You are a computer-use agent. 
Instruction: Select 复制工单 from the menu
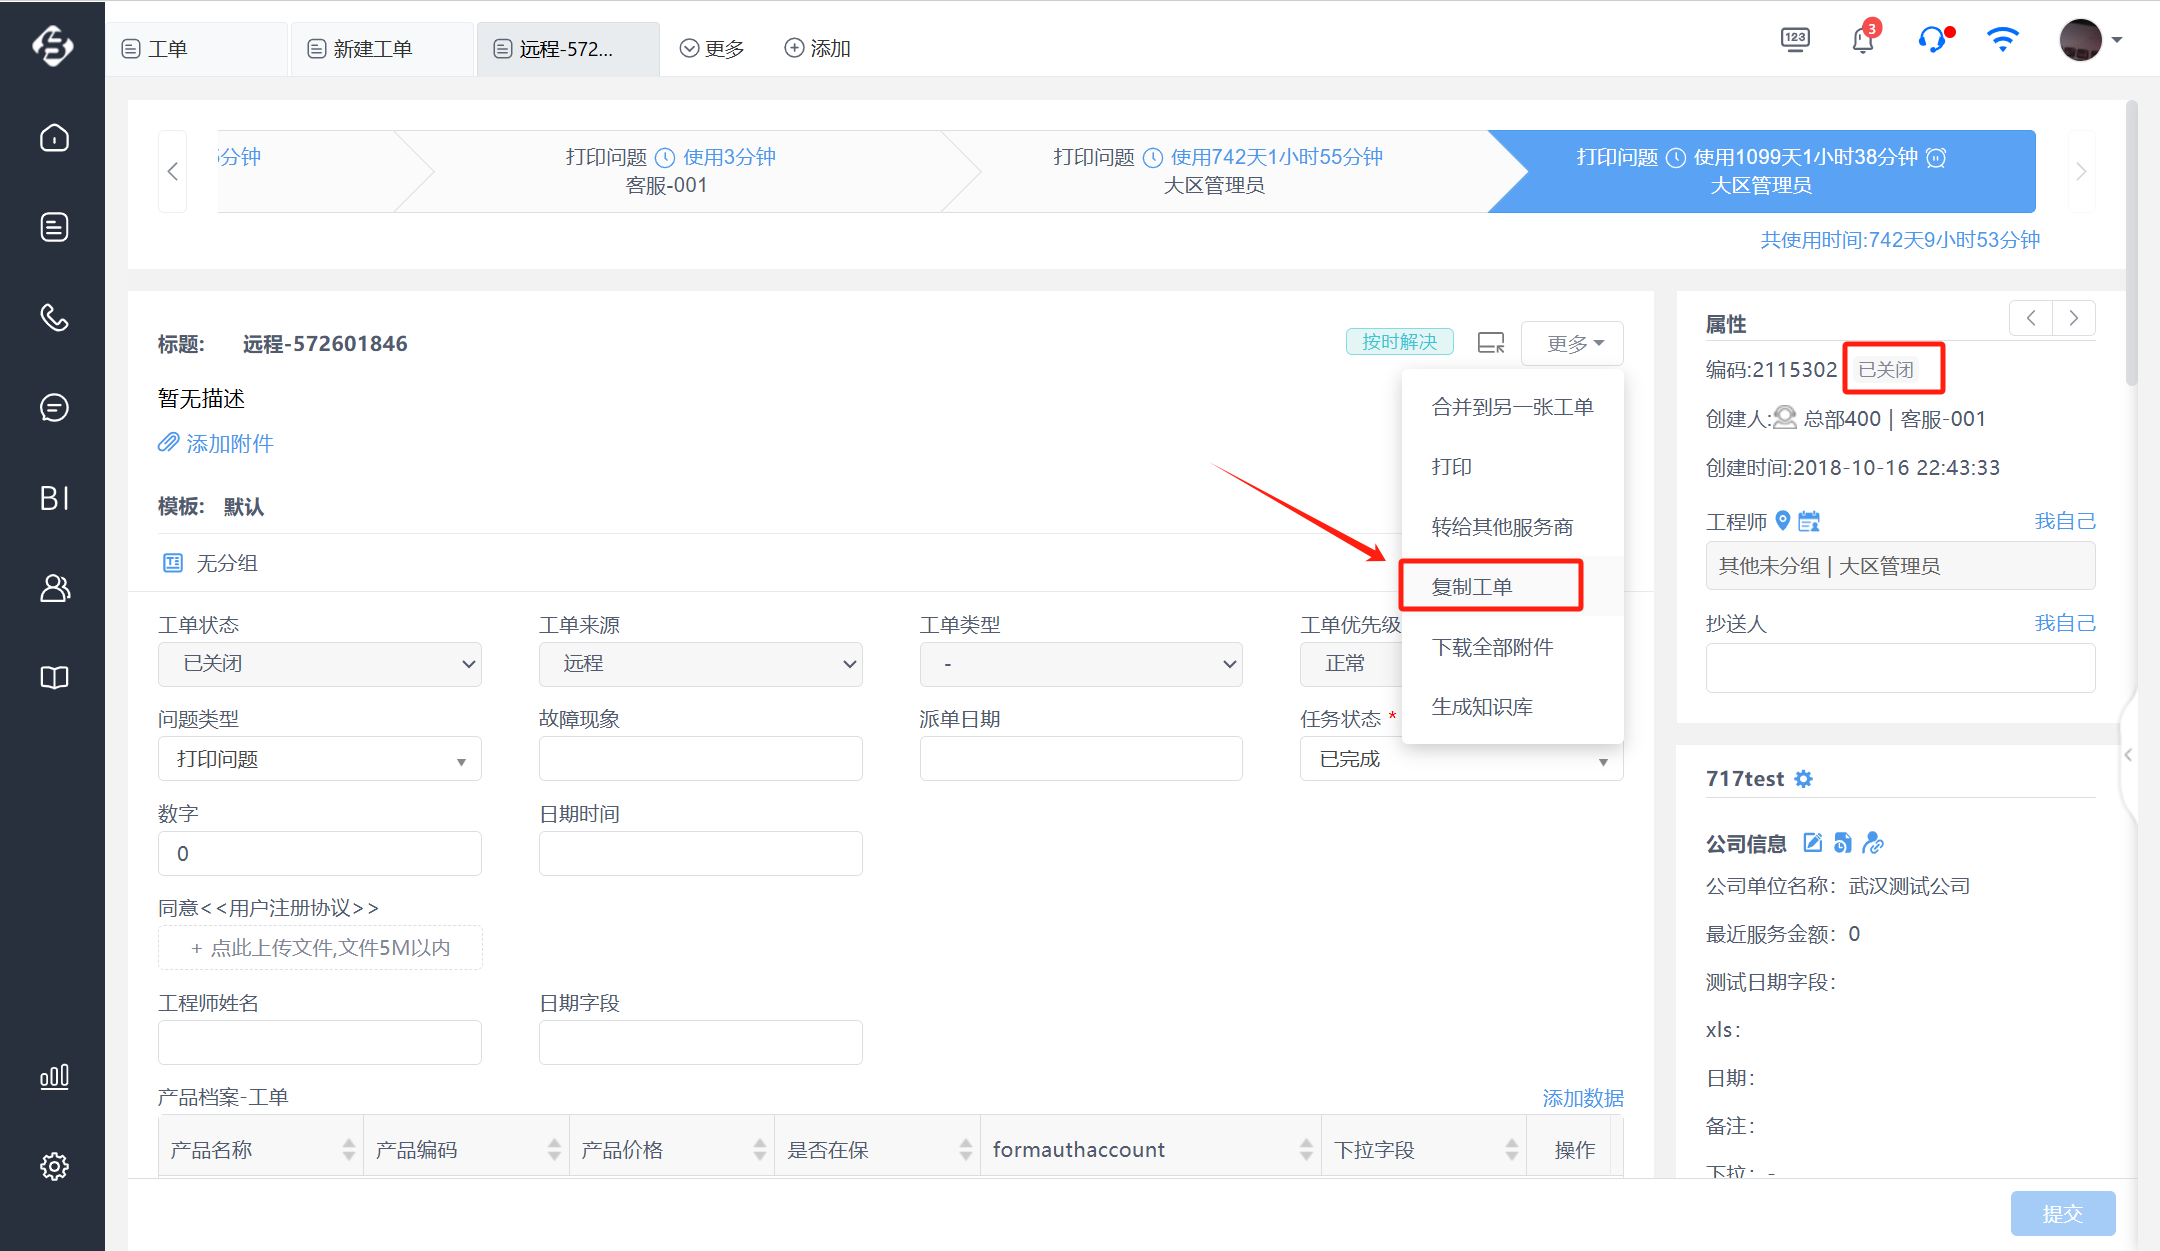(1491, 587)
